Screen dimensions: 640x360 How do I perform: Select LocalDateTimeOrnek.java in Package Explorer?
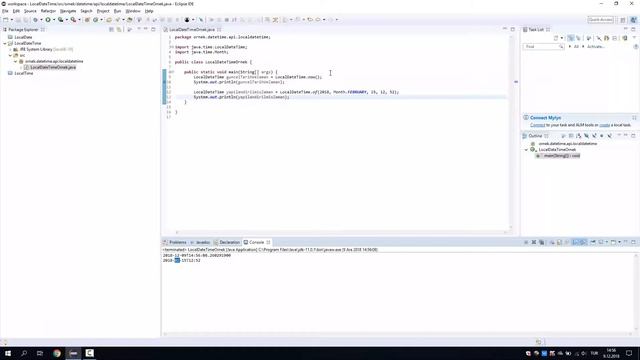[53, 67]
